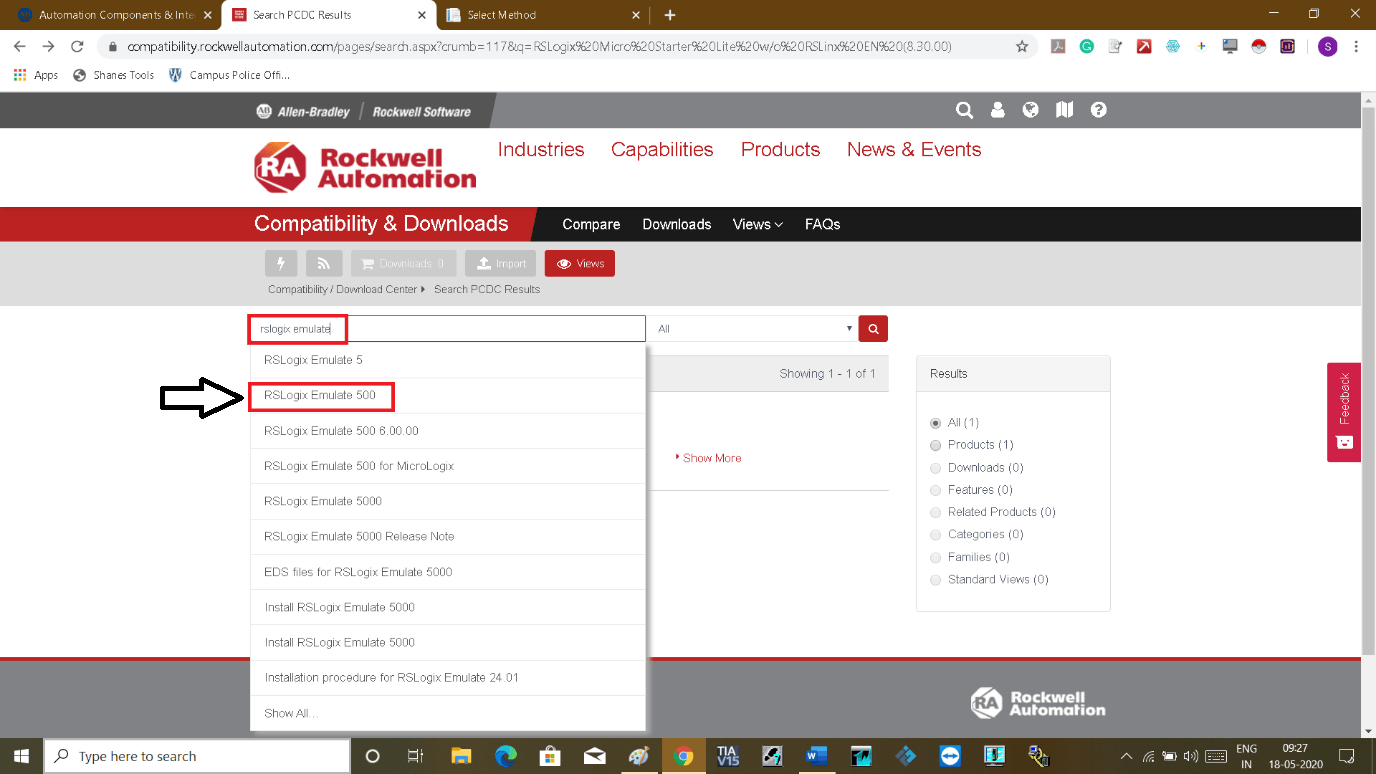Open FAQs page
The height and width of the screenshot is (774, 1376).
[x=823, y=224]
